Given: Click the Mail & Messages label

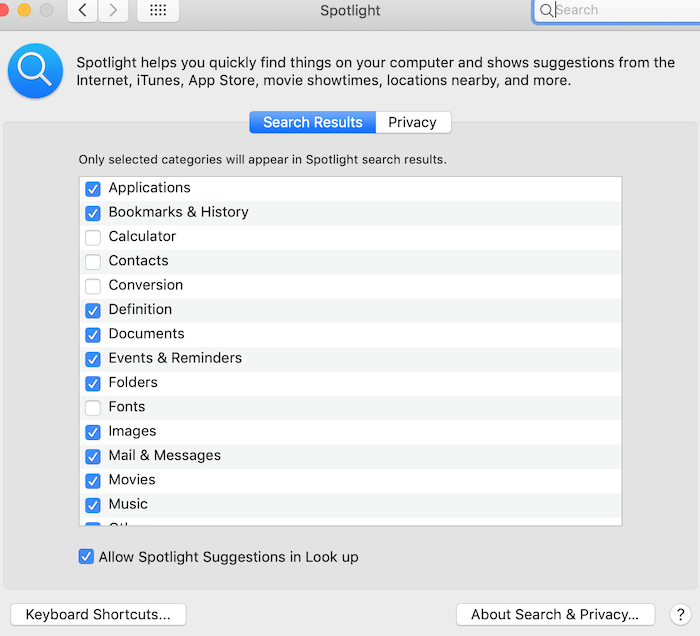Looking at the screenshot, I should [x=165, y=455].
